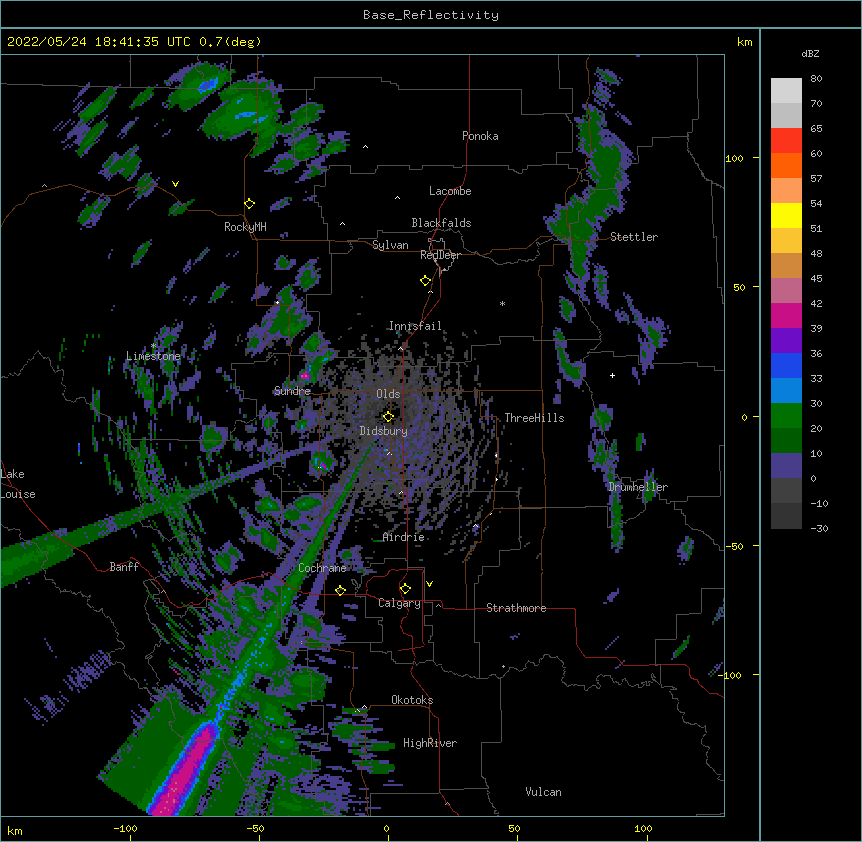This screenshot has width=862, height=842.
Task: Click the Okotoks label
Action: [412, 700]
